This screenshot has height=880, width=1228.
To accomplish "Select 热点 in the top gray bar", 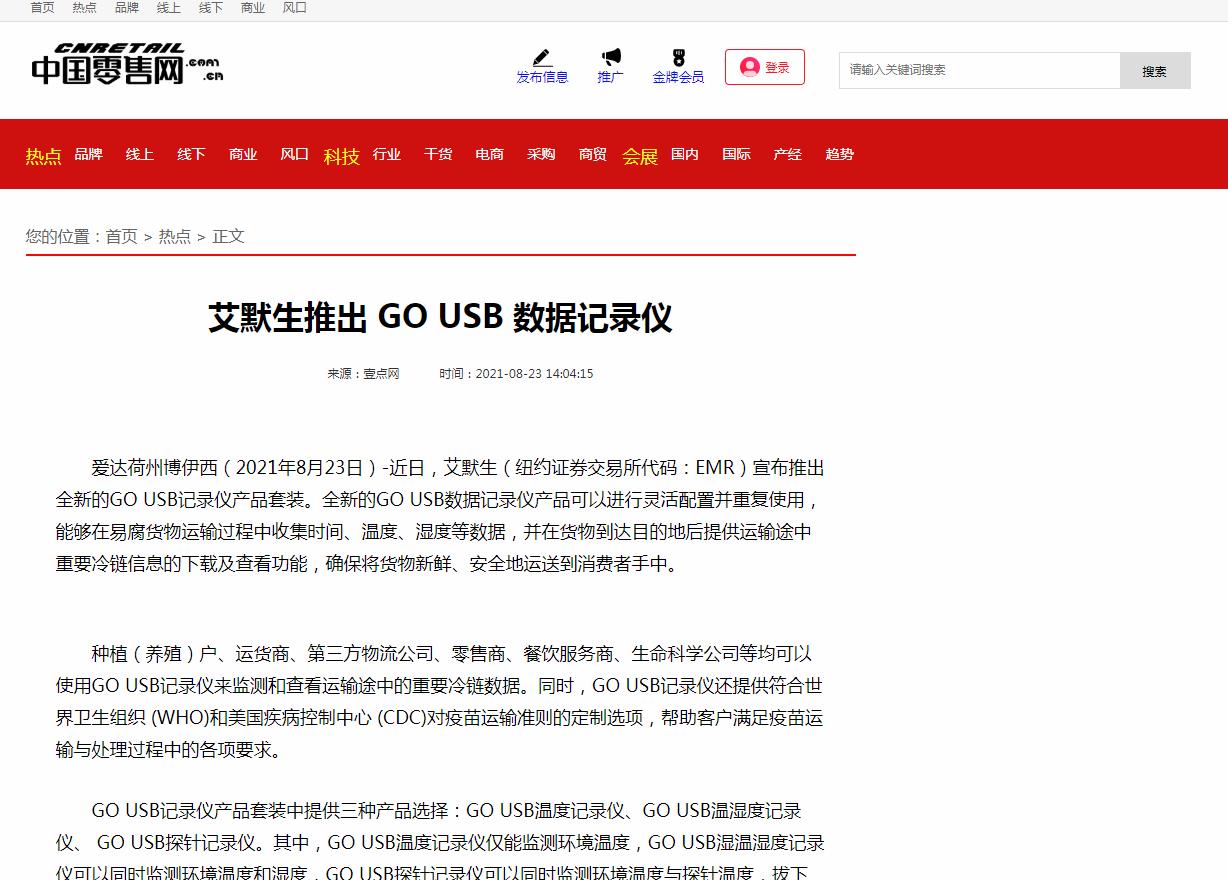I will [84, 8].
